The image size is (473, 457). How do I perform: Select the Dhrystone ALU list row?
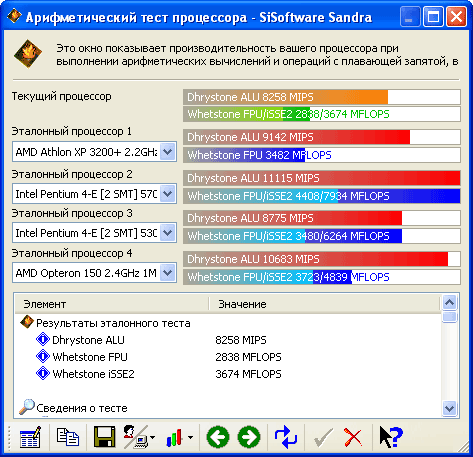pos(228,340)
